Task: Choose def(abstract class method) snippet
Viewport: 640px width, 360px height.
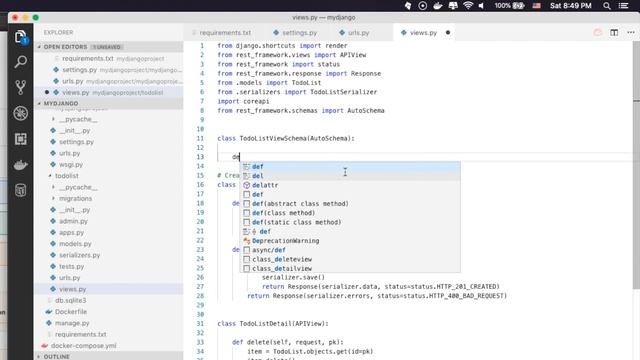Action: [x=350, y=204]
